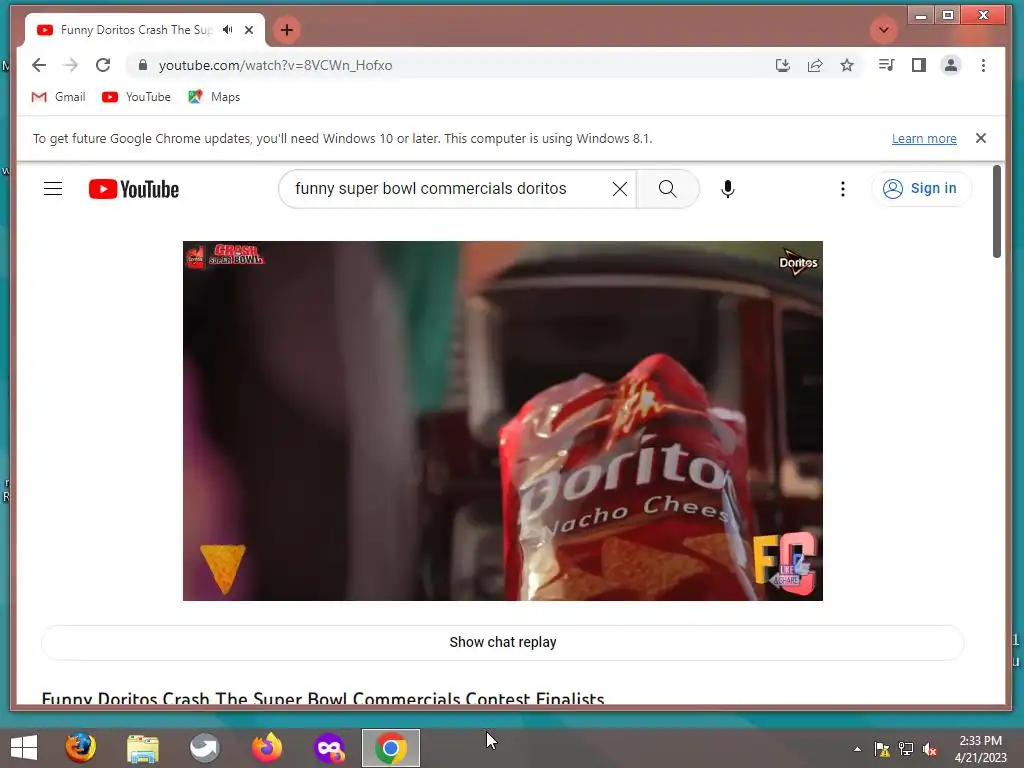The image size is (1024, 768).
Task: Open Chrome's three-dot menu
Action: tap(983, 65)
